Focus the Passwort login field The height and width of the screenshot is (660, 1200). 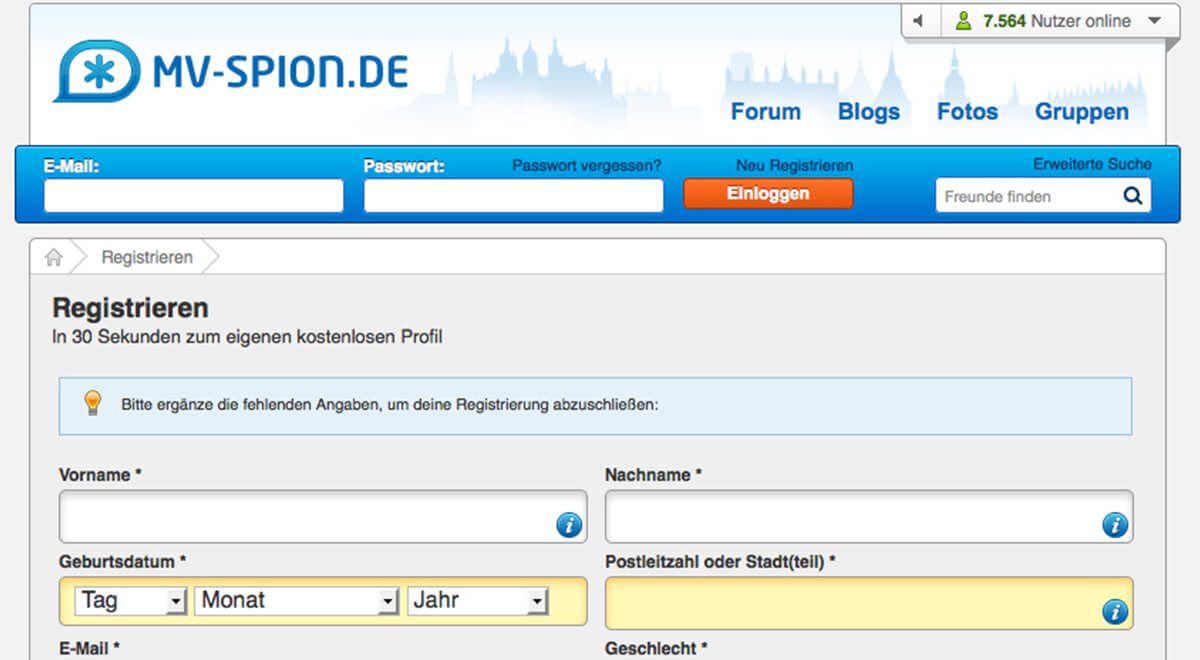point(514,196)
